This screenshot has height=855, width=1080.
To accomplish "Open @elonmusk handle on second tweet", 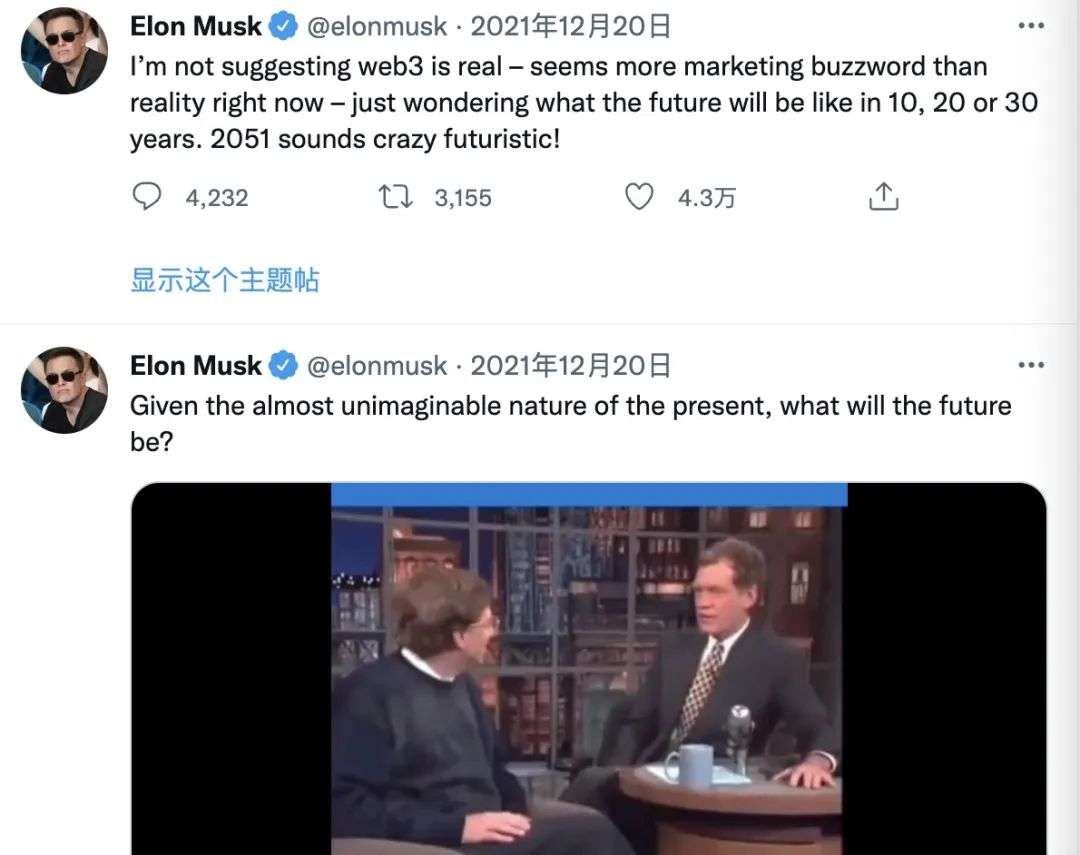I will 376,365.
